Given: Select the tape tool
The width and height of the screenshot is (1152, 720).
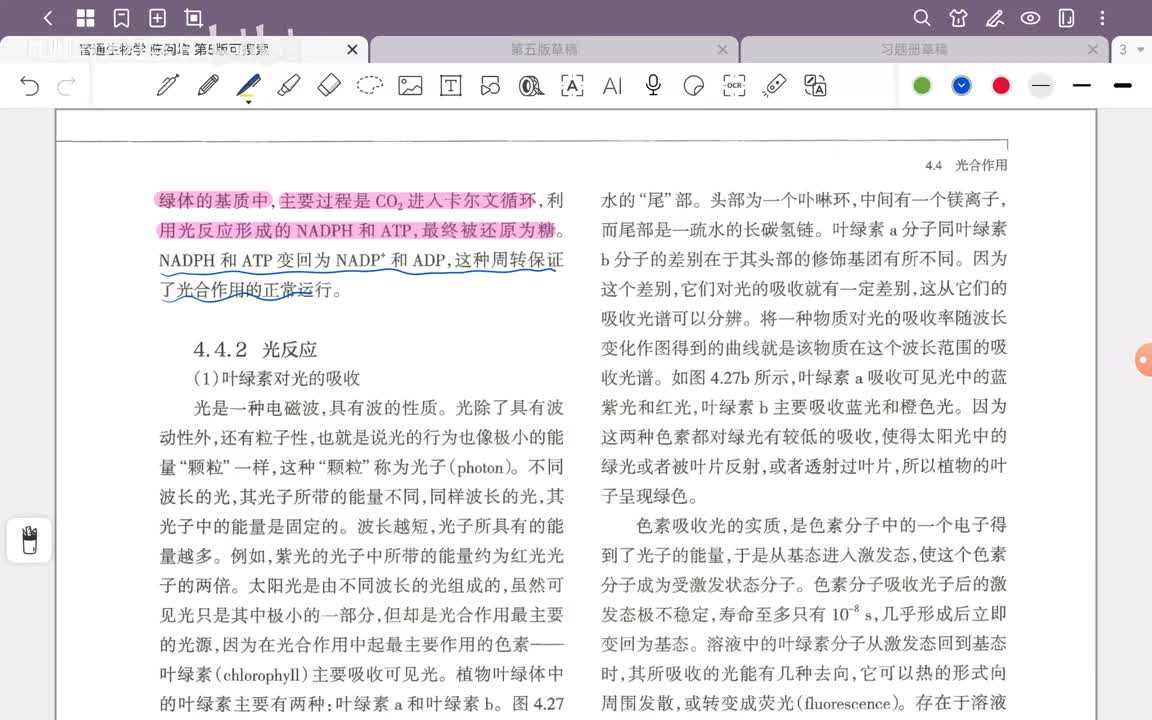Looking at the screenshot, I should point(531,86).
